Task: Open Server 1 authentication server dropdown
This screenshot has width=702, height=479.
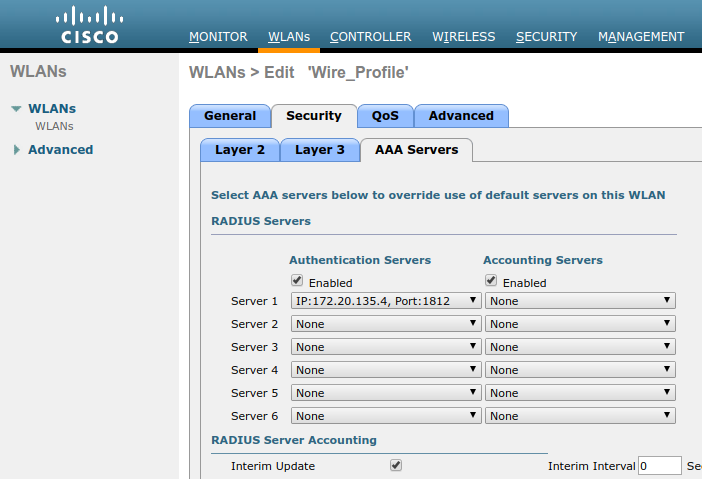Action: click(x=386, y=300)
